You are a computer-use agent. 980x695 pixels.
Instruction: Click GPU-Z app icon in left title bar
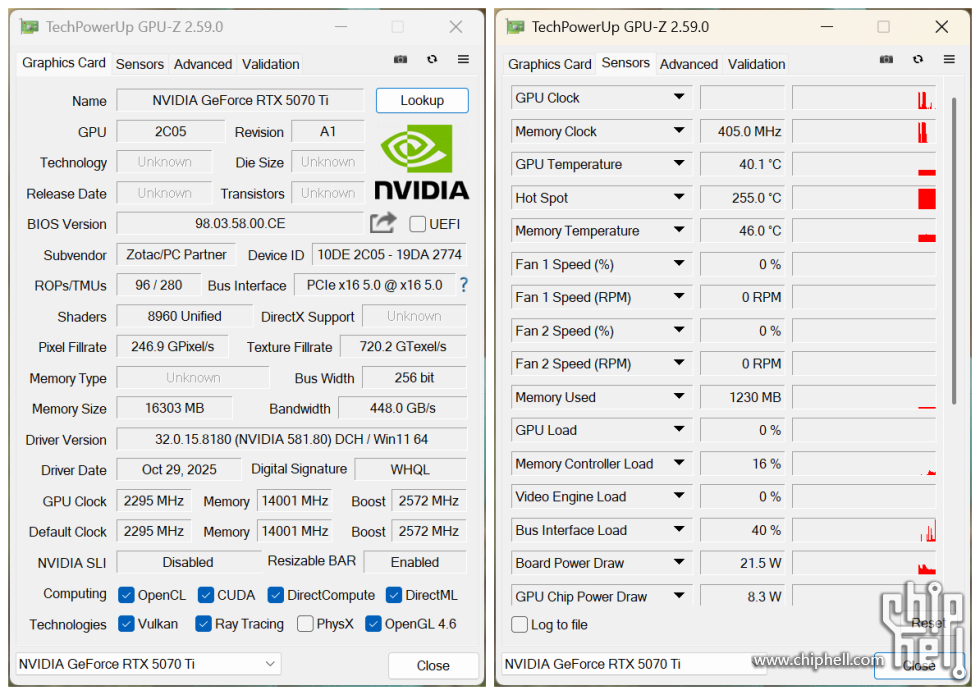point(29,27)
